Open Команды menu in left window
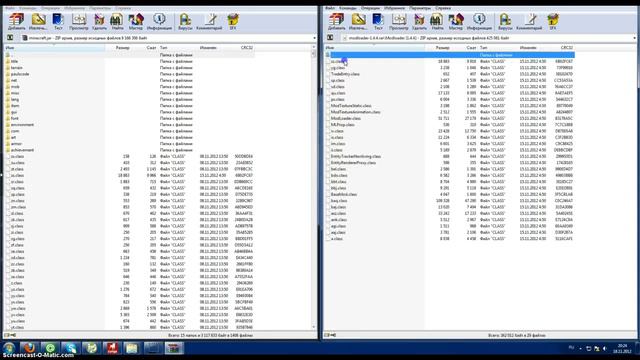 point(28,8)
